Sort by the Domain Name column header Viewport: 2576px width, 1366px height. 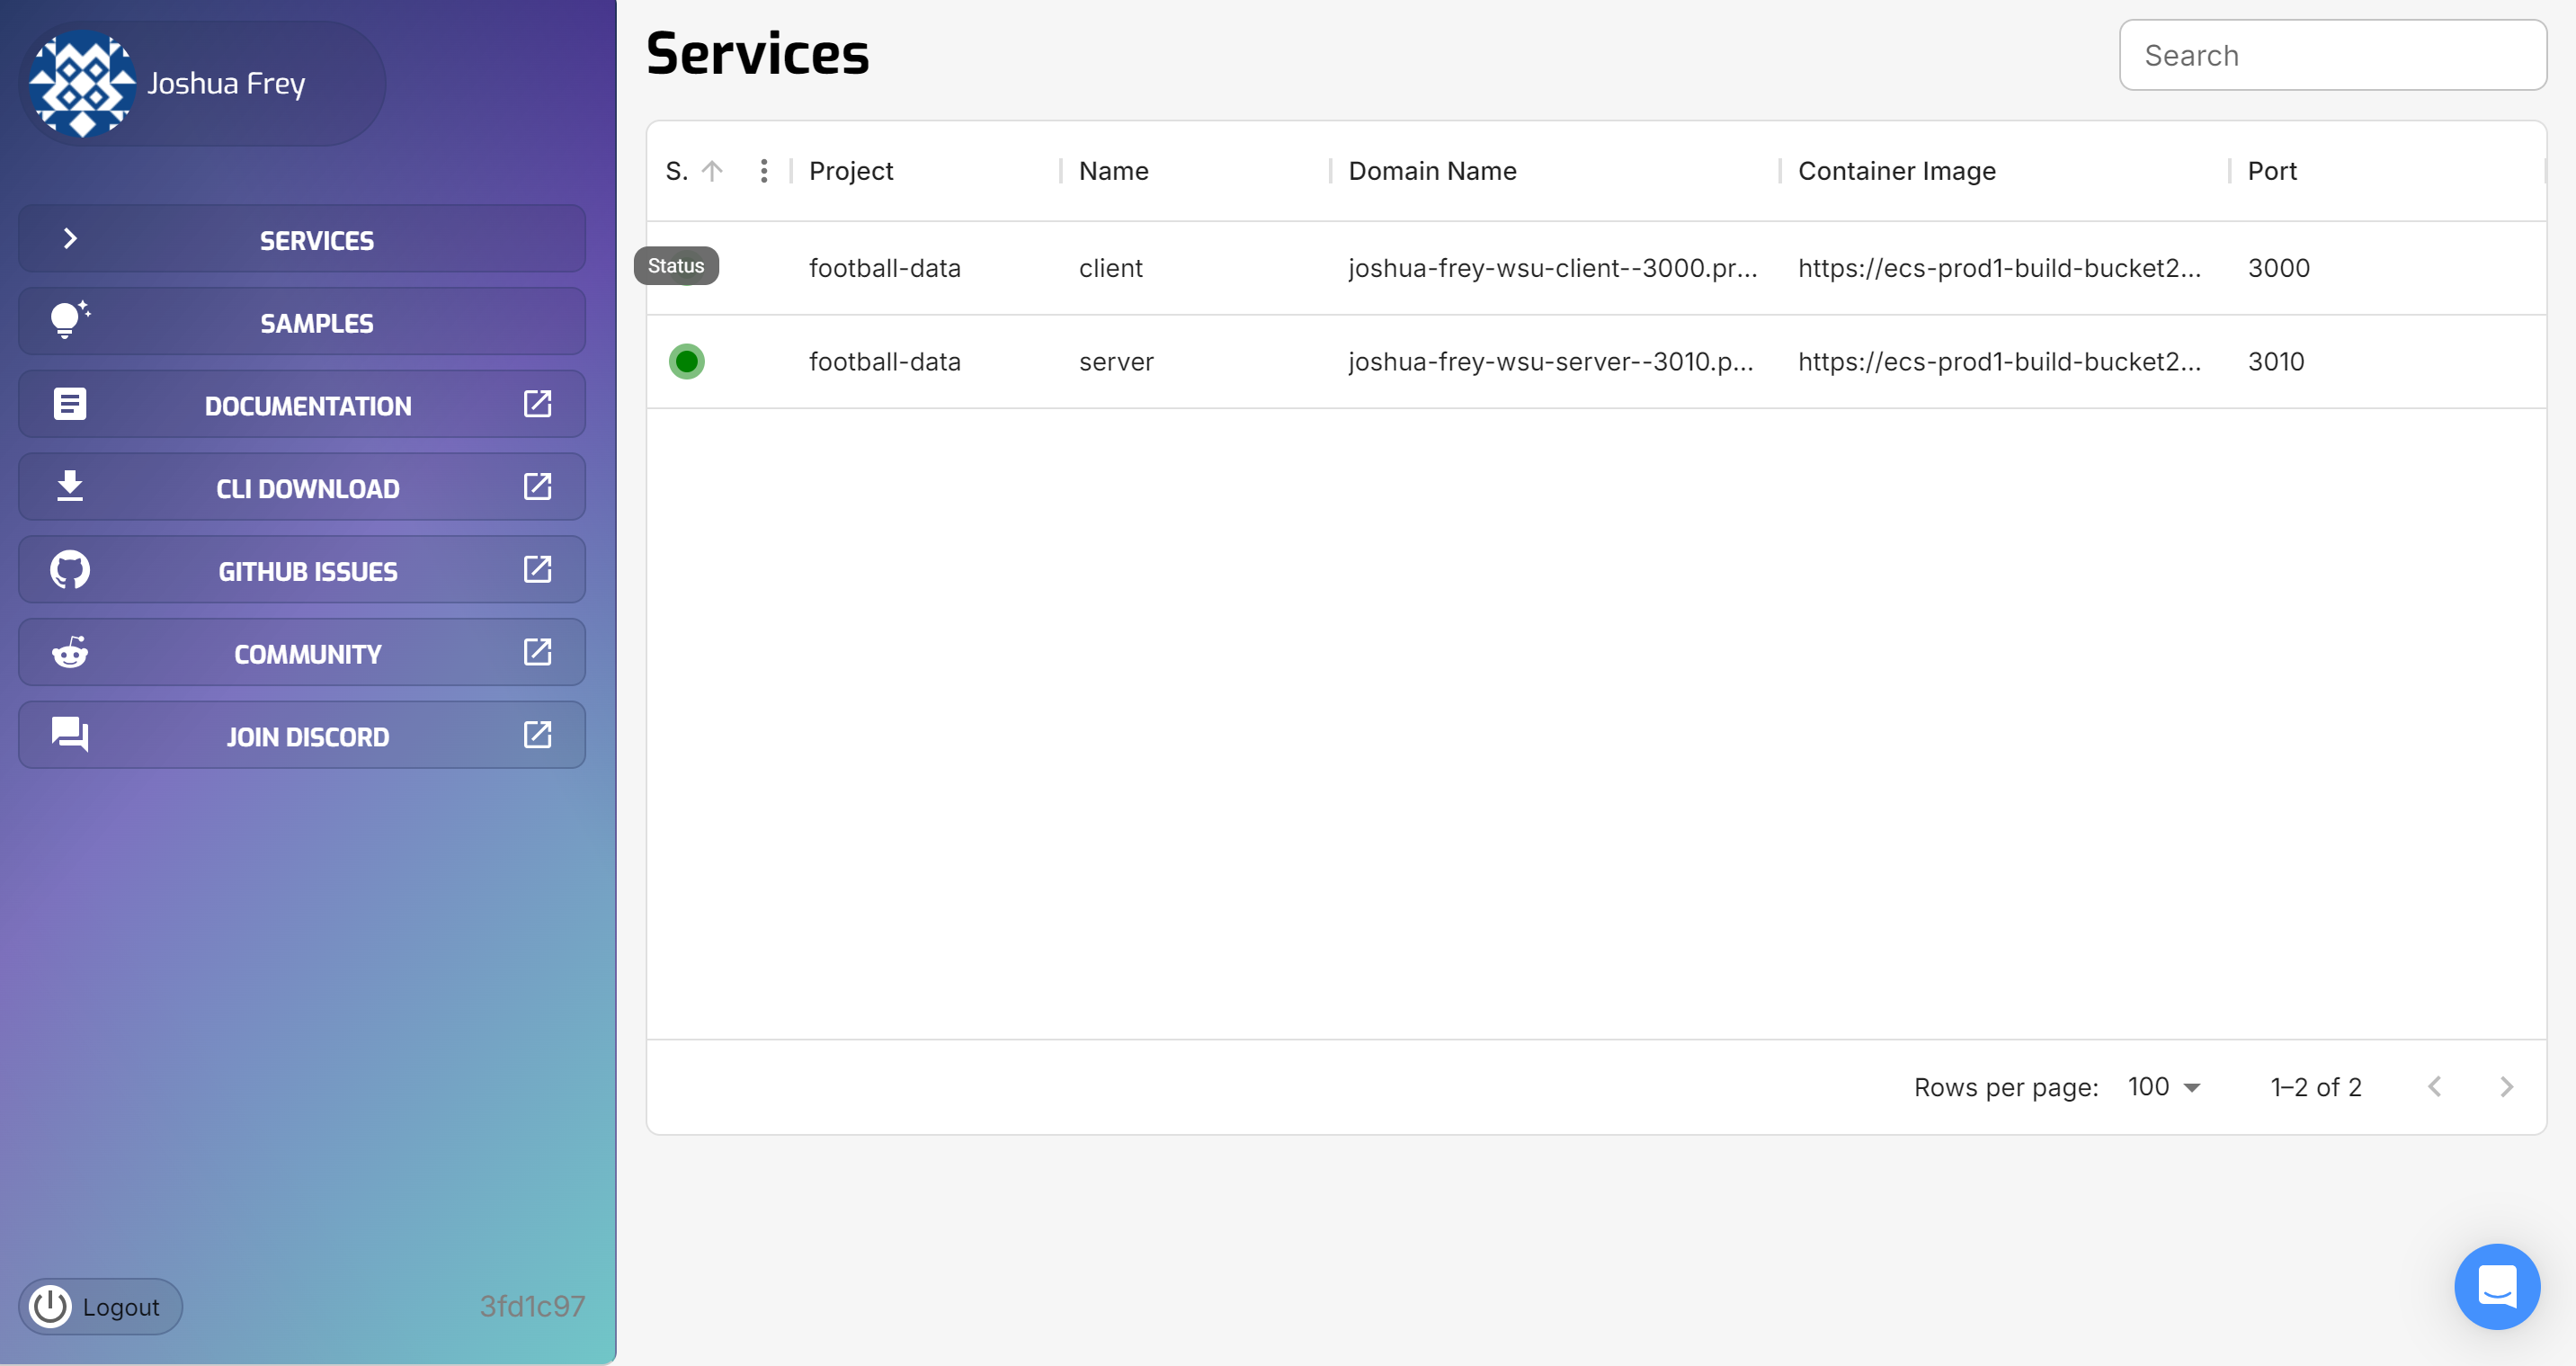tap(1432, 171)
